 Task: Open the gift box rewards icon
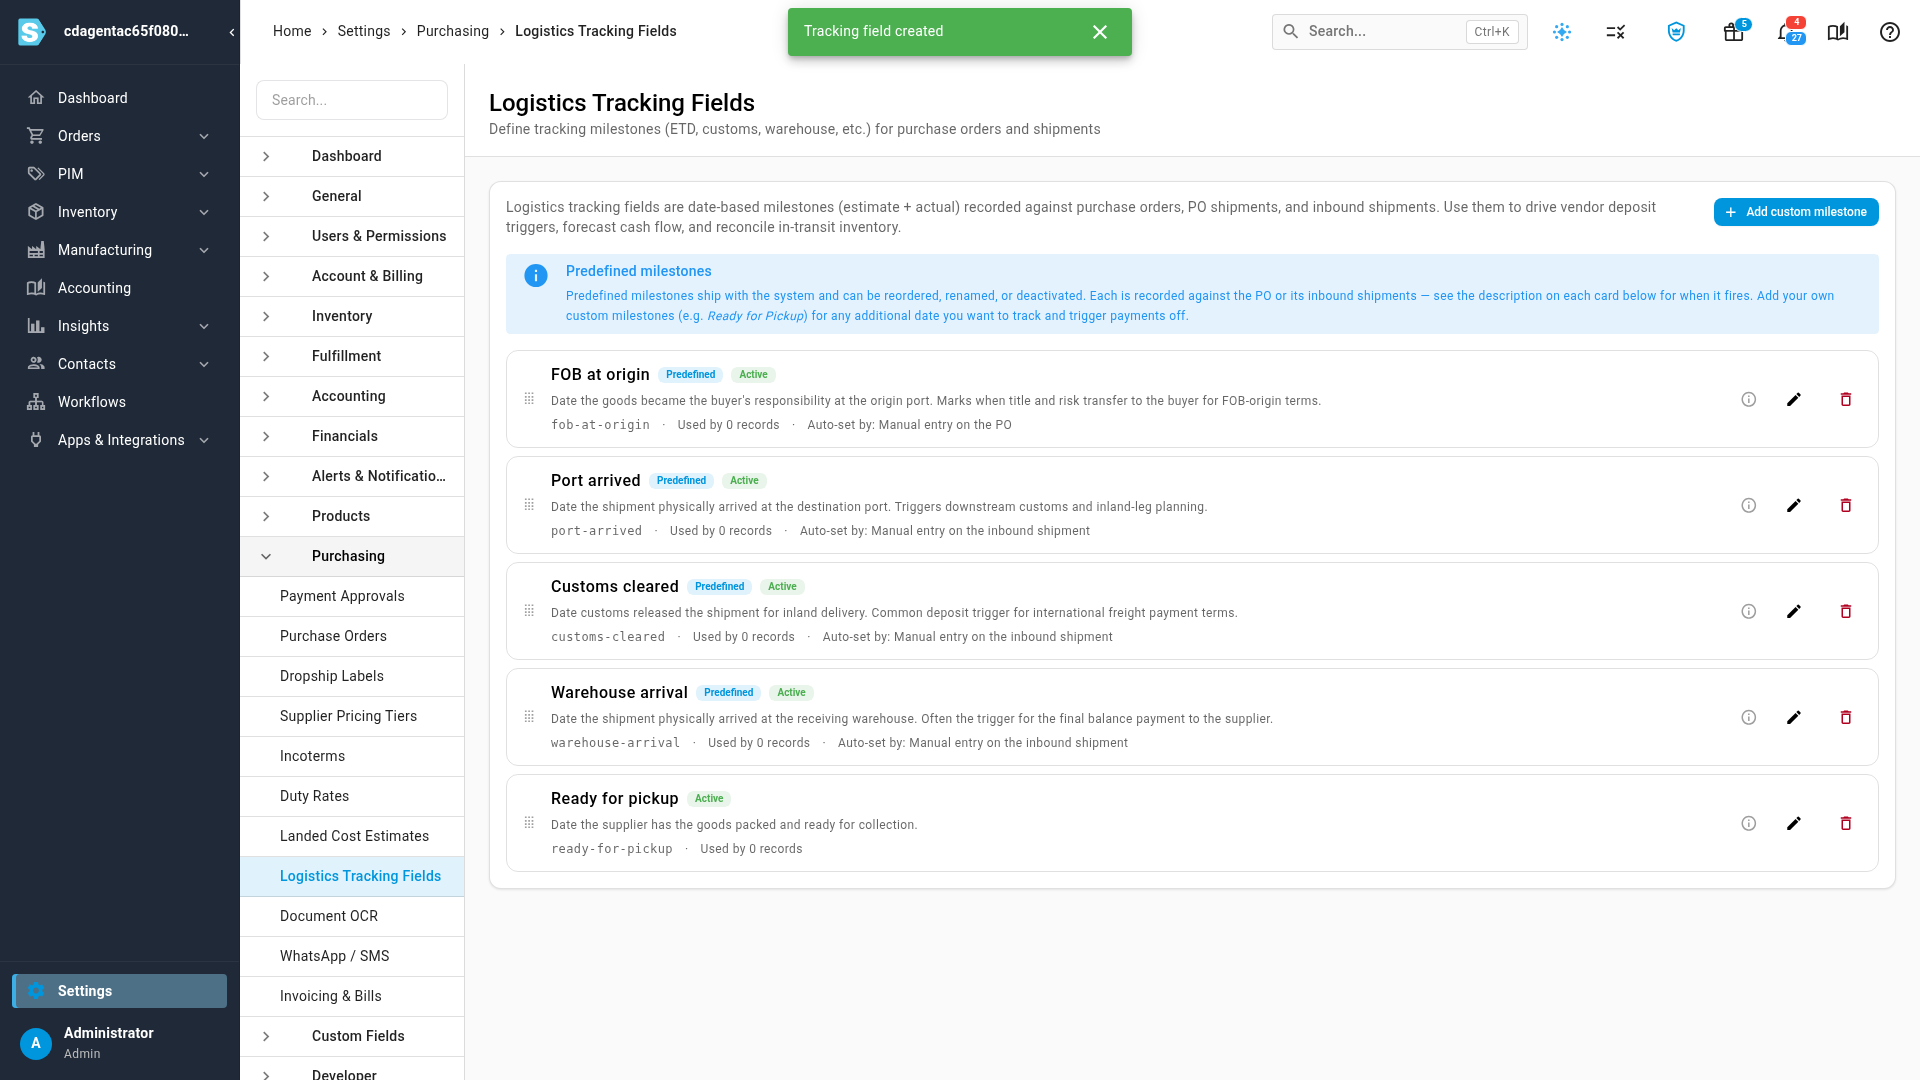tap(1734, 32)
